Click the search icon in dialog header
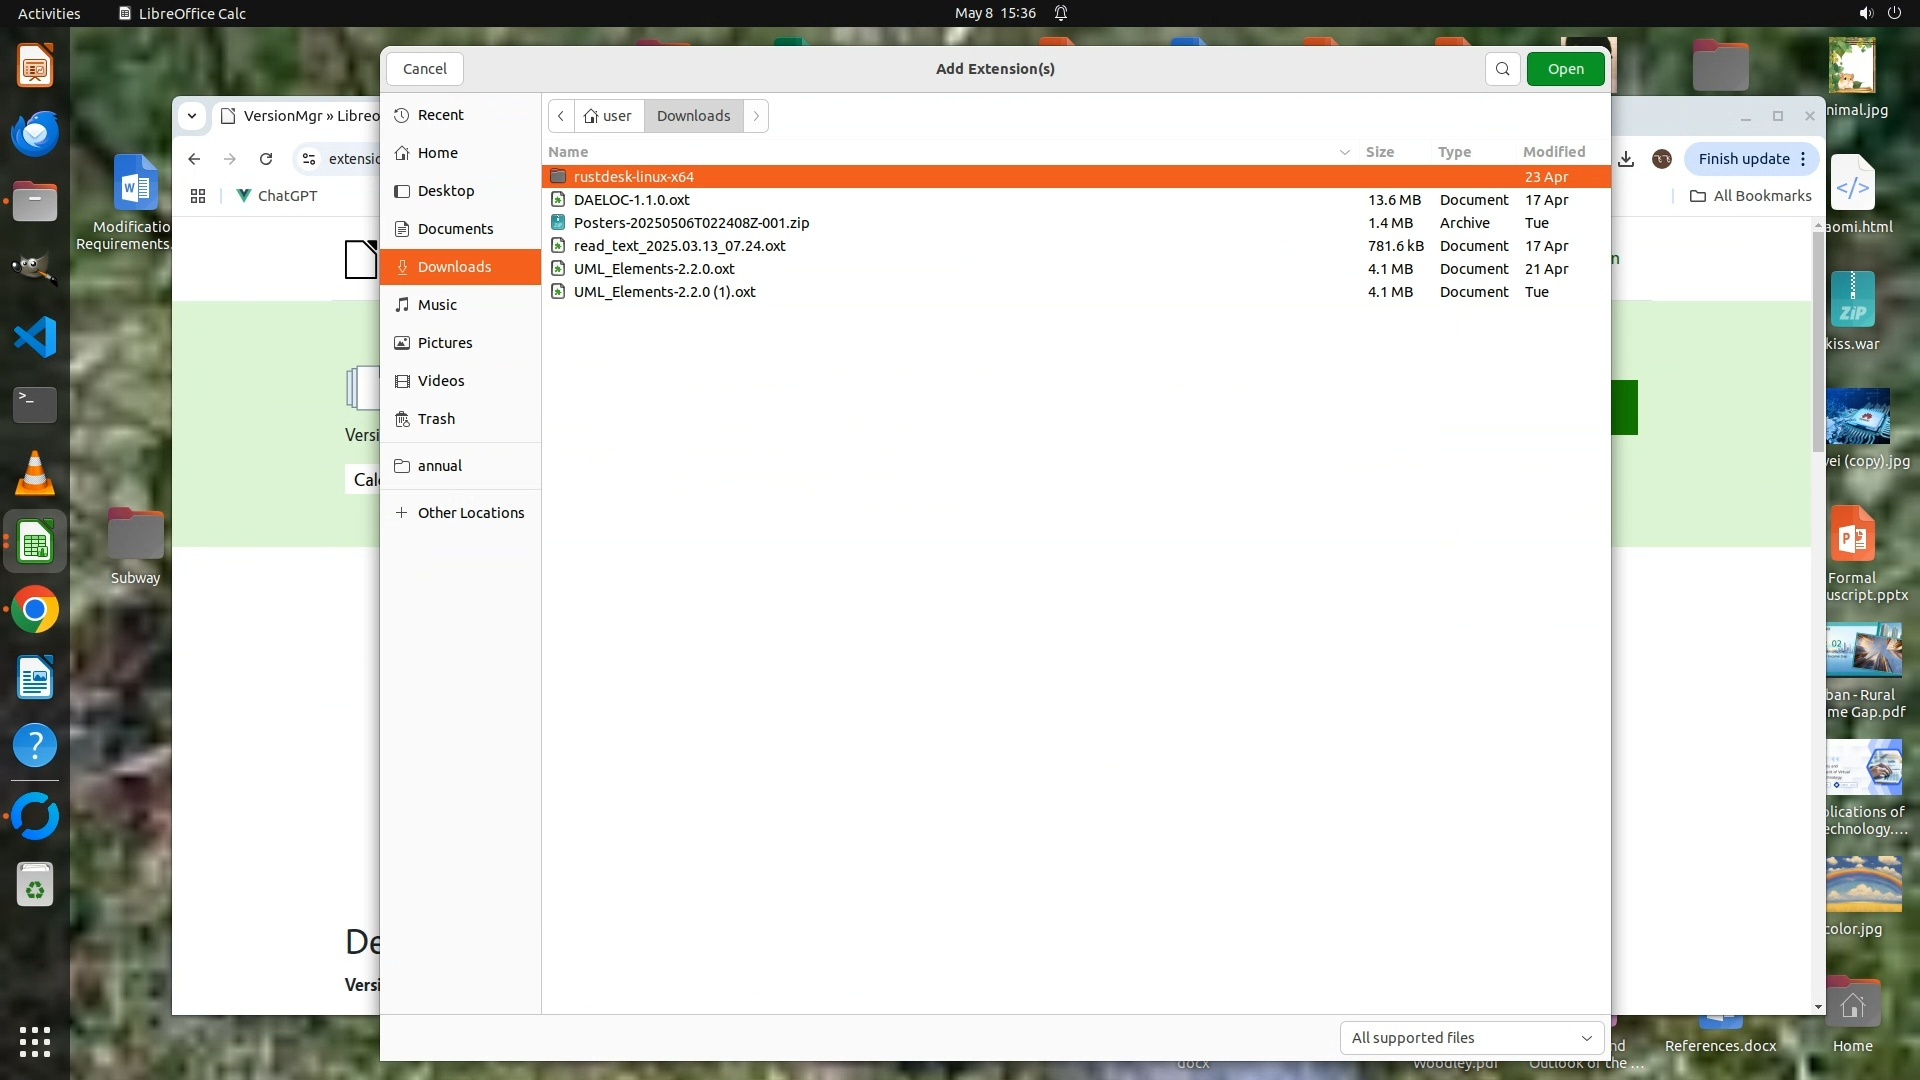The width and height of the screenshot is (1920, 1080). 1502,69
